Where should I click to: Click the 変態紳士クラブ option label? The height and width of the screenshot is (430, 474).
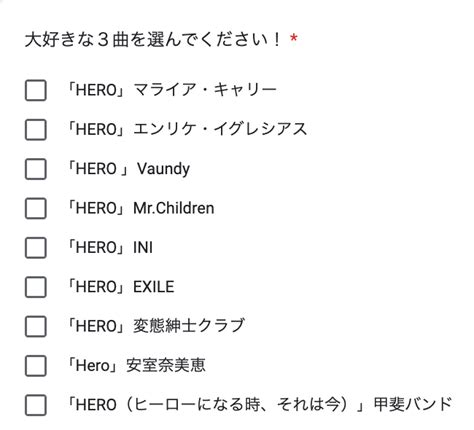click(155, 326)
